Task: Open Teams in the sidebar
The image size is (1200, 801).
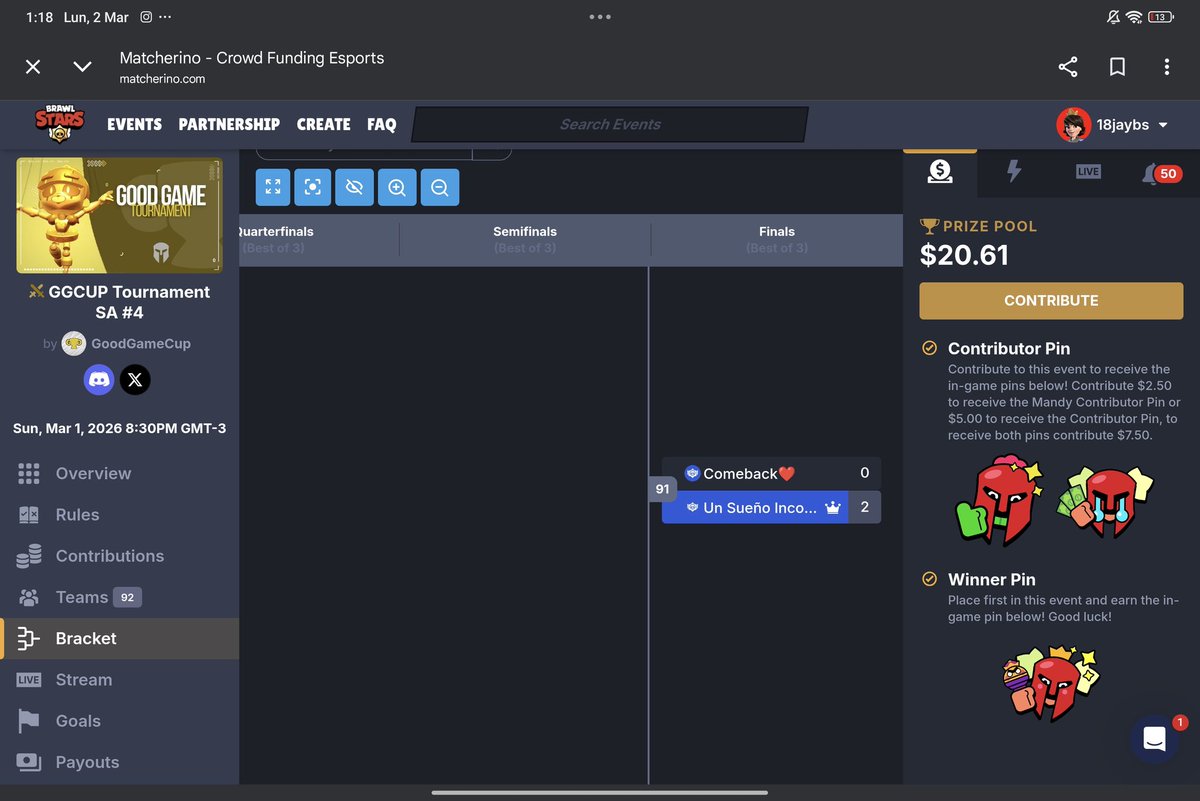Action: click(x=119, y=597)
